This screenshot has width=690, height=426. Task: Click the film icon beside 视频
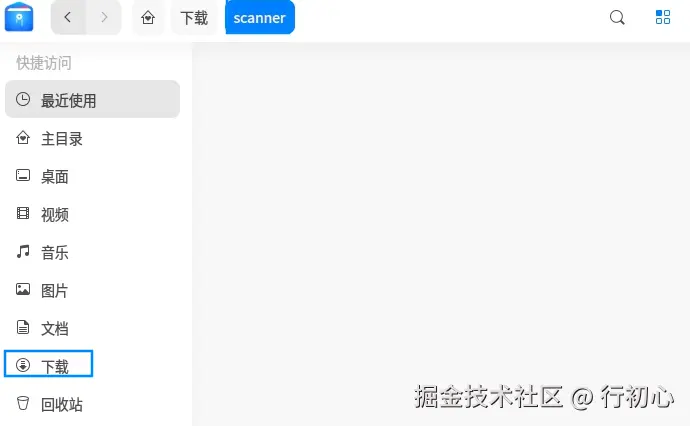[x=23, y=213]
